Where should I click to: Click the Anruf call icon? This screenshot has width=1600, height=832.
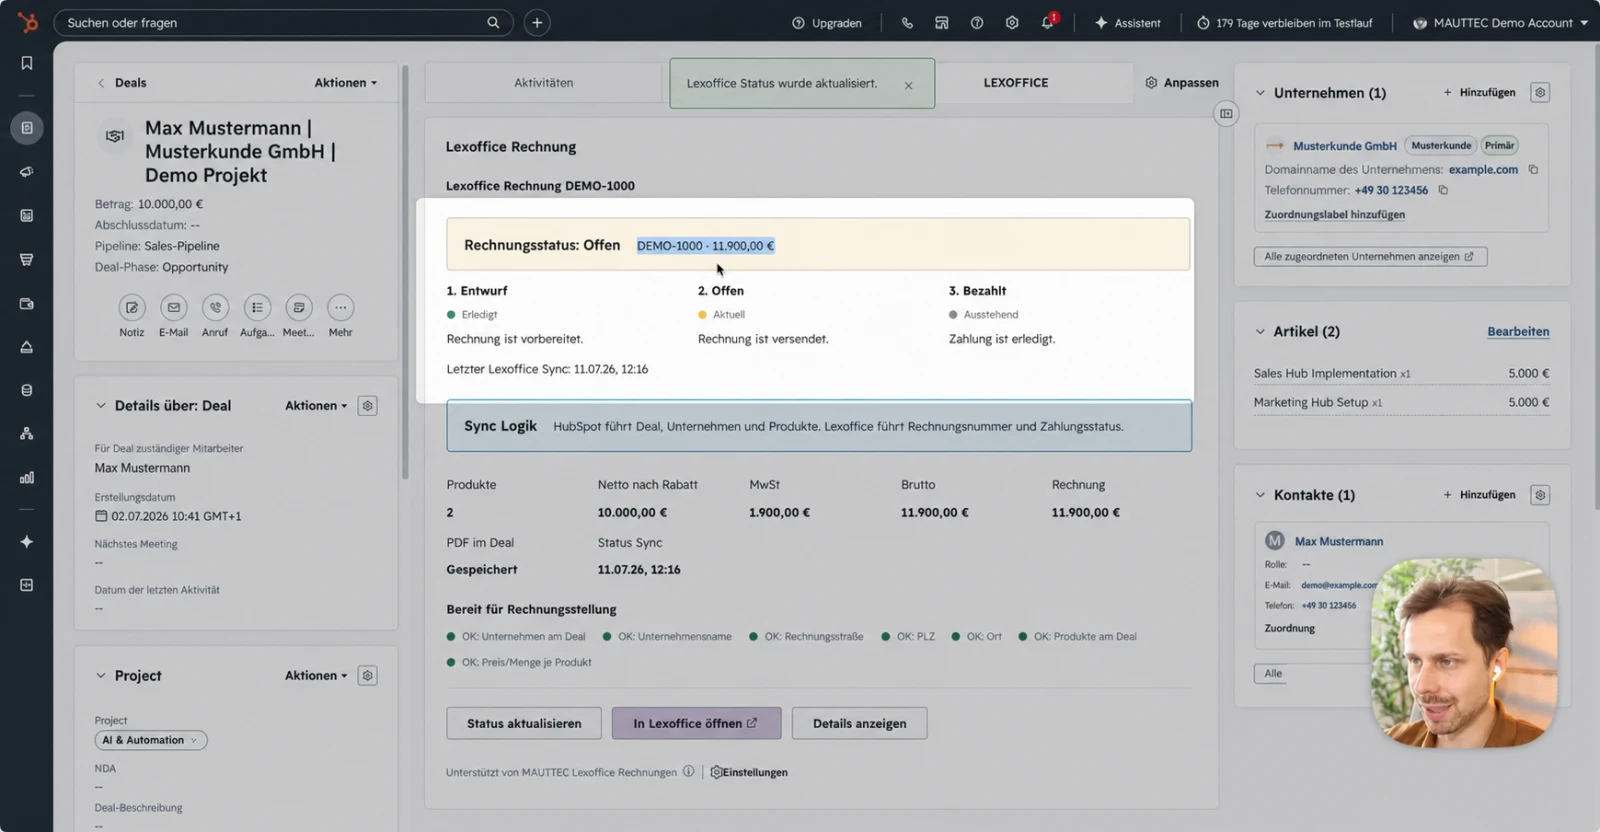(215, 307)
